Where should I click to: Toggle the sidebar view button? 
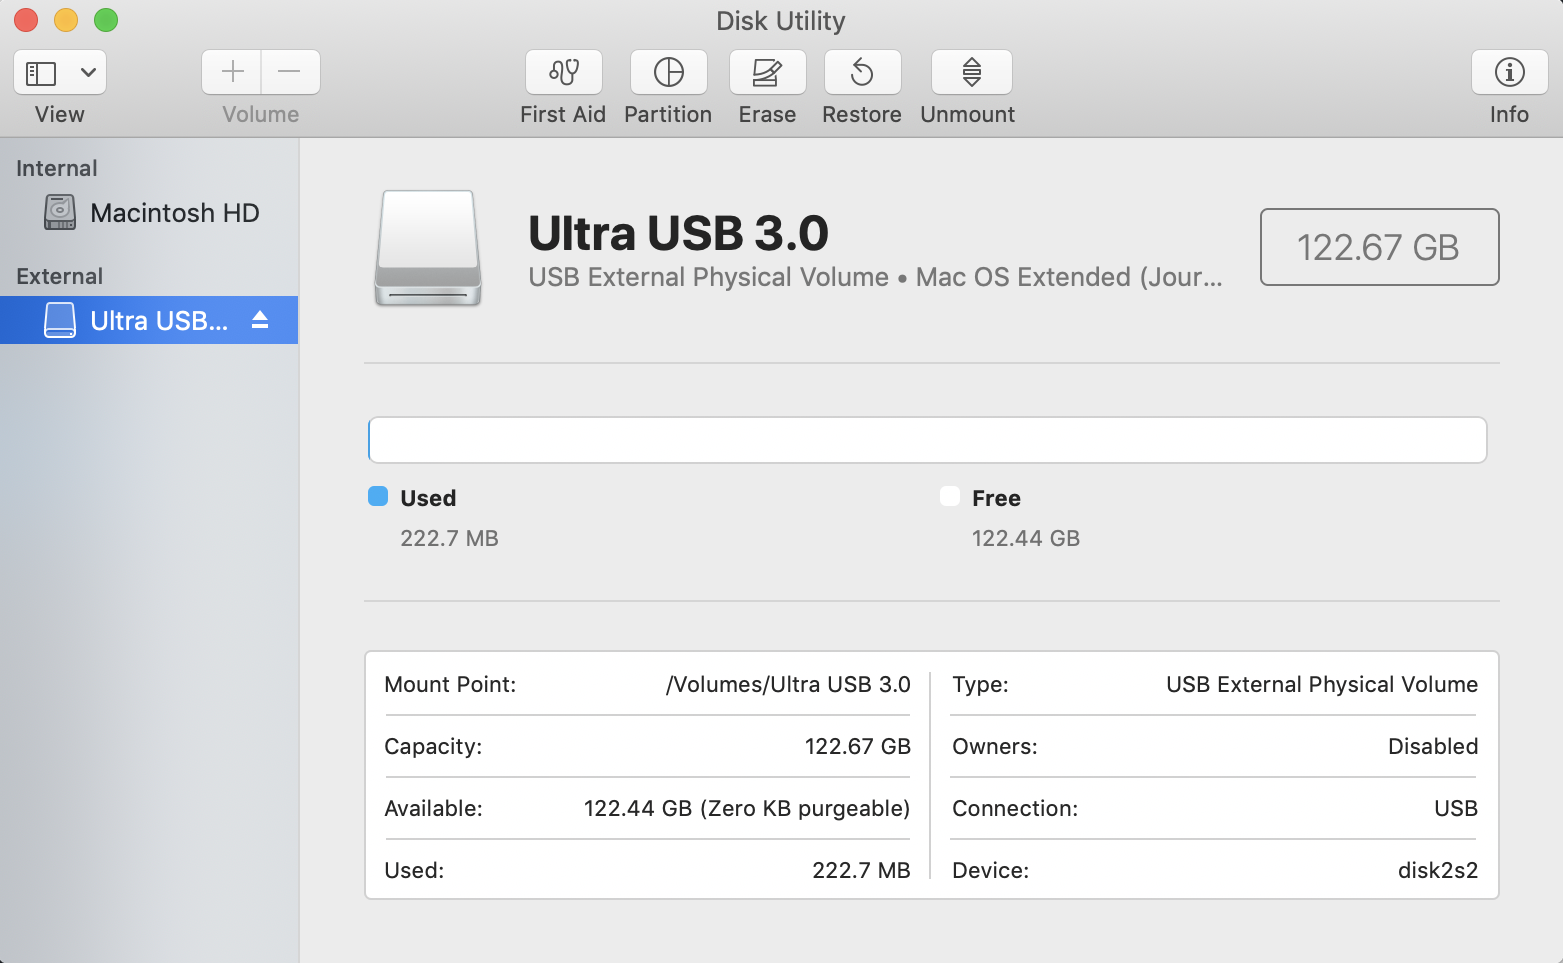[41, 73]
